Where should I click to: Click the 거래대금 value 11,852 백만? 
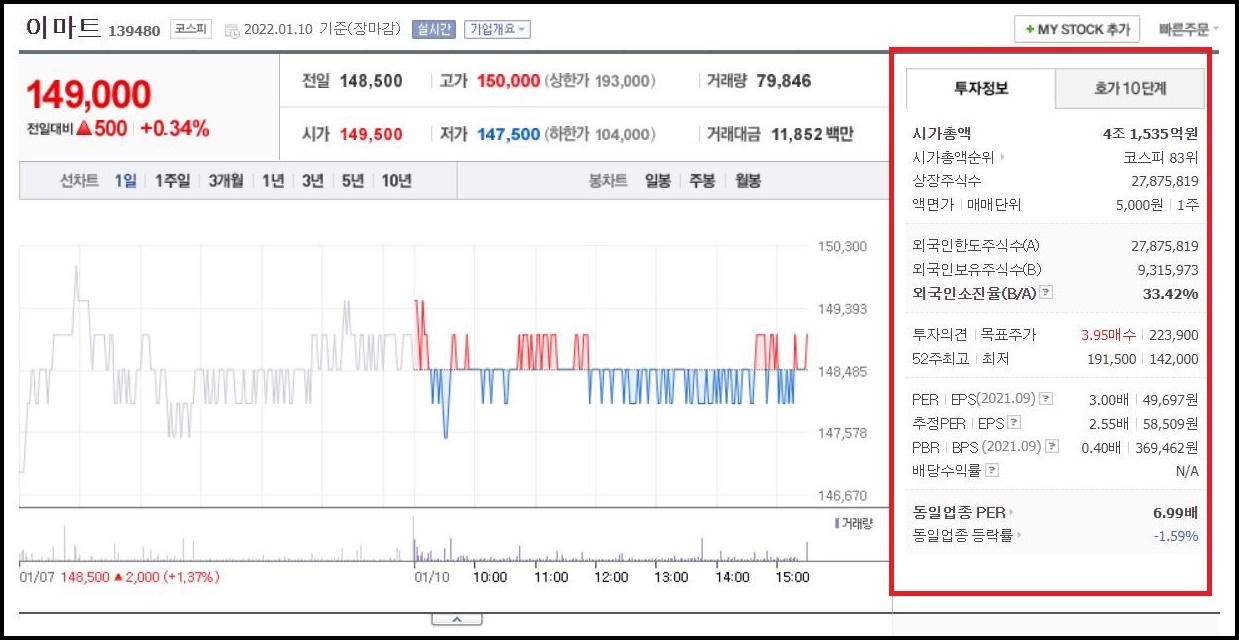813,134
